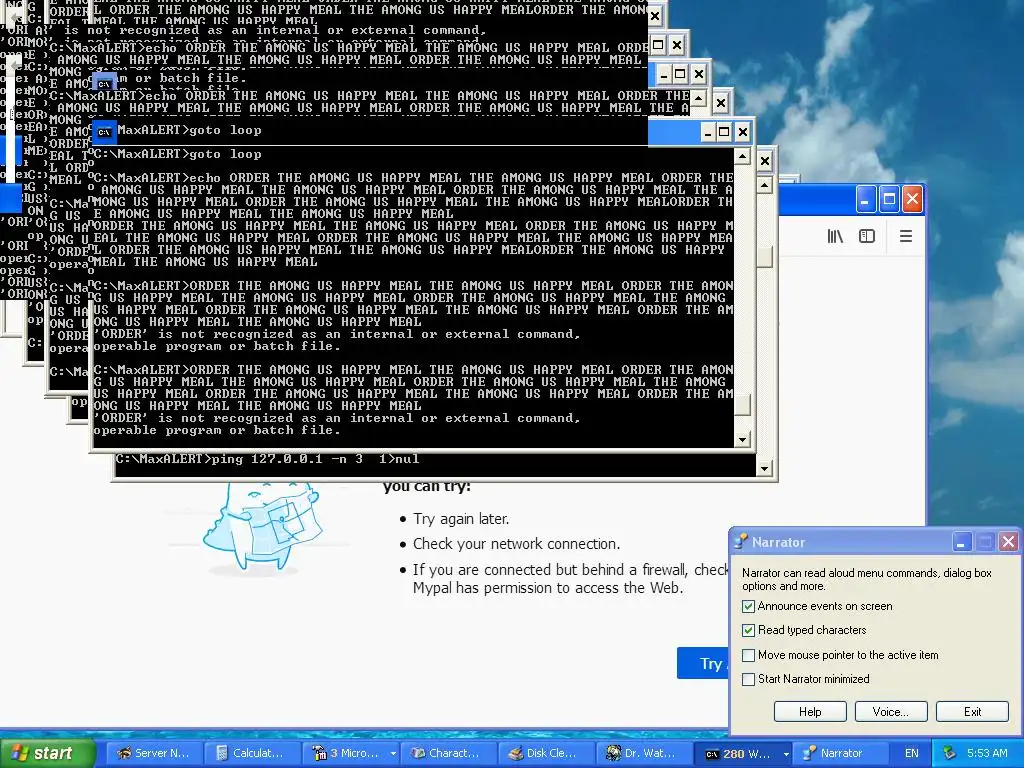The width and height of the screenshot is (1024, 768).
Task: Enable Move mouse pointer to active item
Action: click(x=748, y=655)
